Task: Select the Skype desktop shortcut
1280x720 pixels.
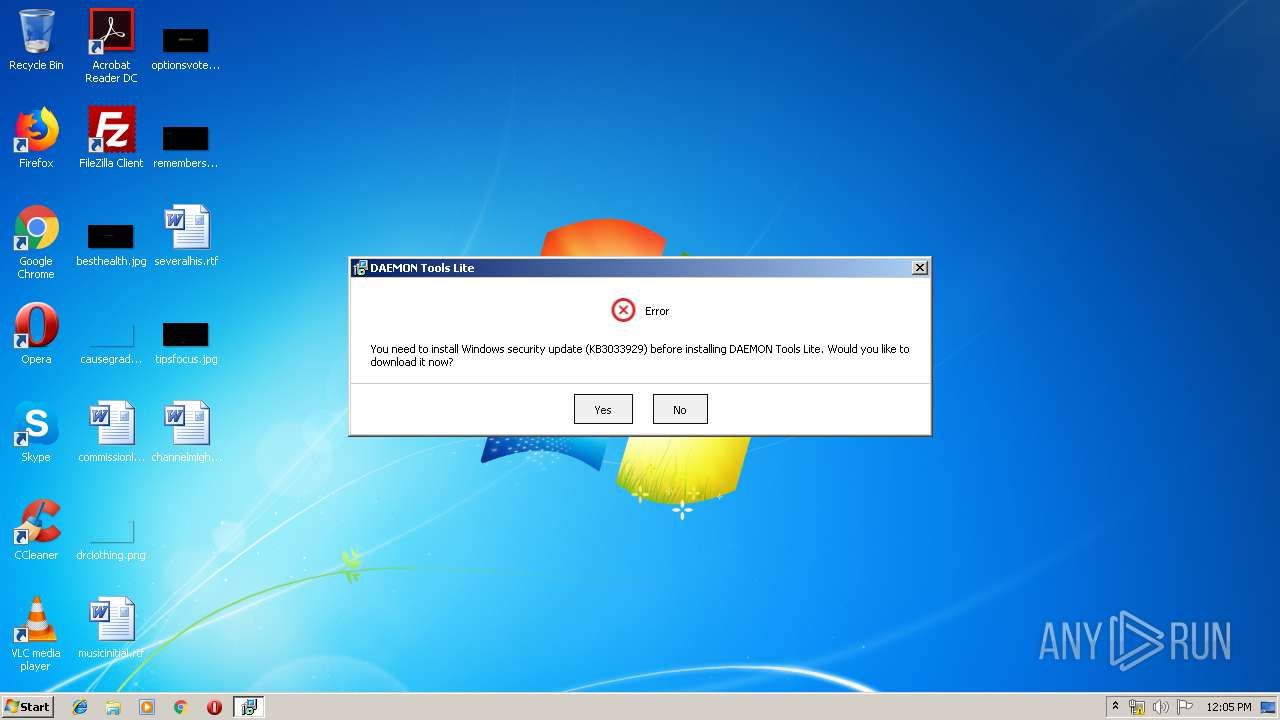Action: [x=36, y=432]
